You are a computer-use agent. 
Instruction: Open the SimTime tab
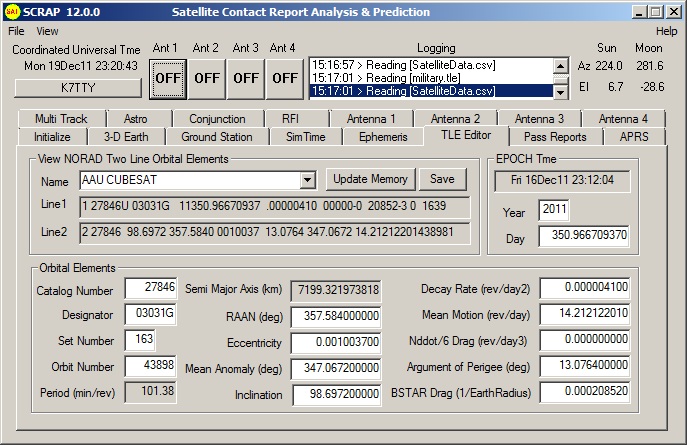point(306,137)
